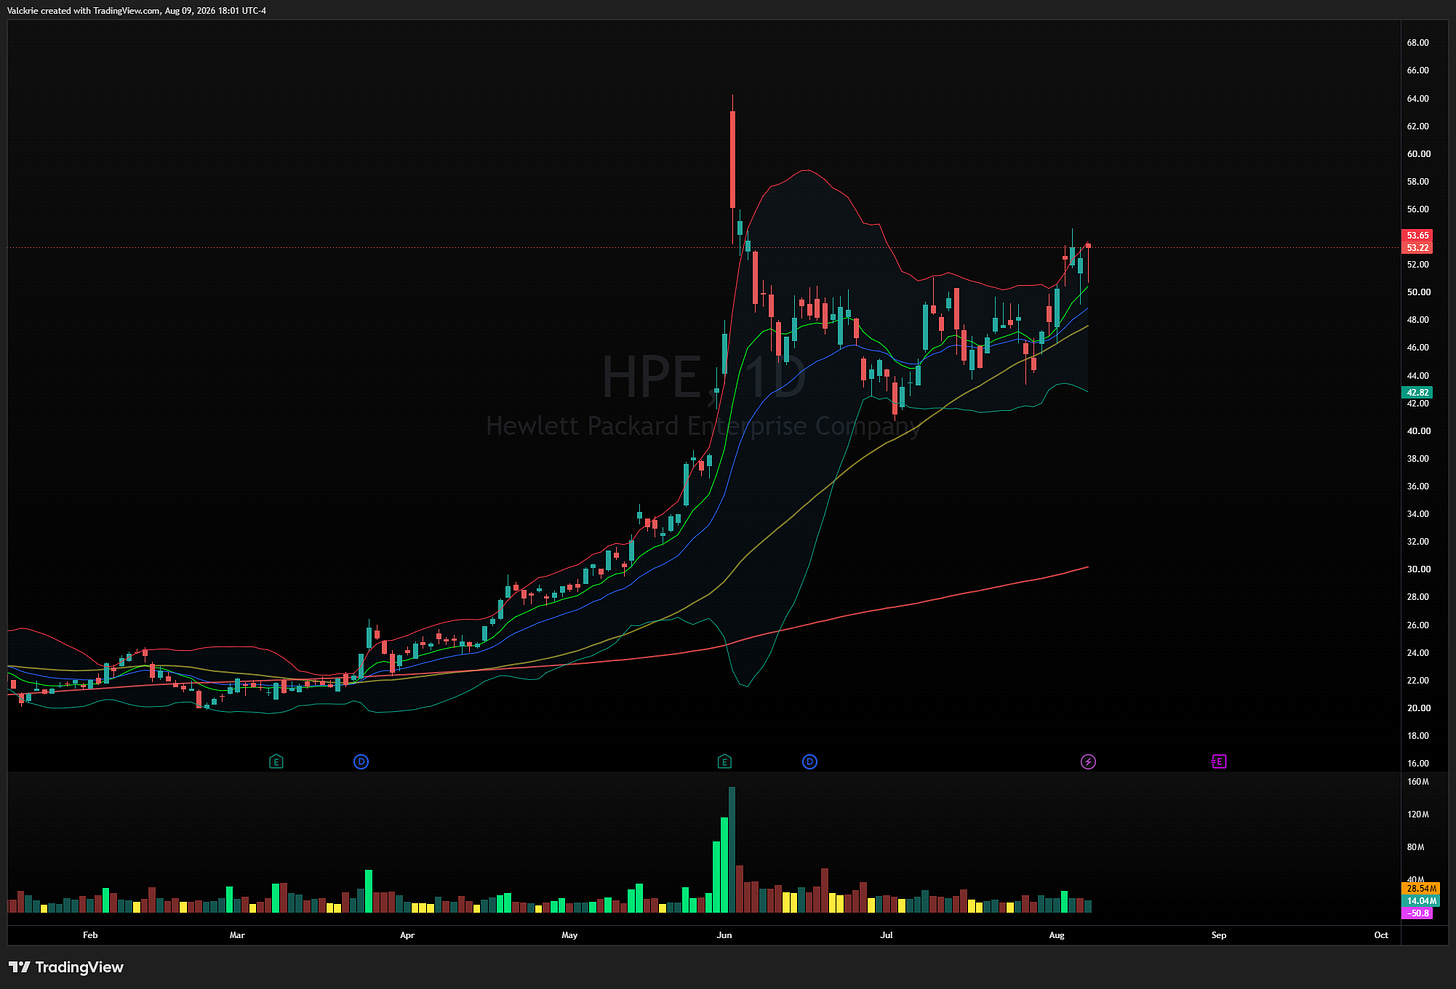Click the chart creation caption at top left
1456x989 pixels.
coord(137,11)
